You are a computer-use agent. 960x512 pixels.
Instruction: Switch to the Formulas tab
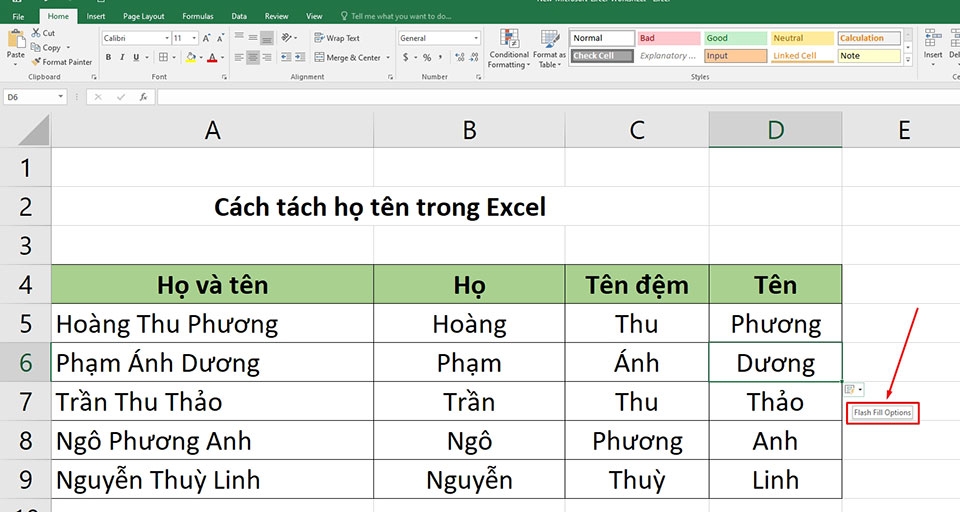198,17
